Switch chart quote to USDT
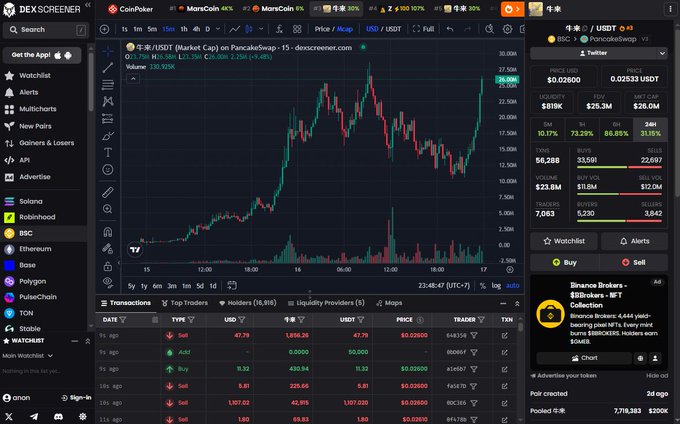The height and width of the screenshot is (424, 680). (393, 29)
